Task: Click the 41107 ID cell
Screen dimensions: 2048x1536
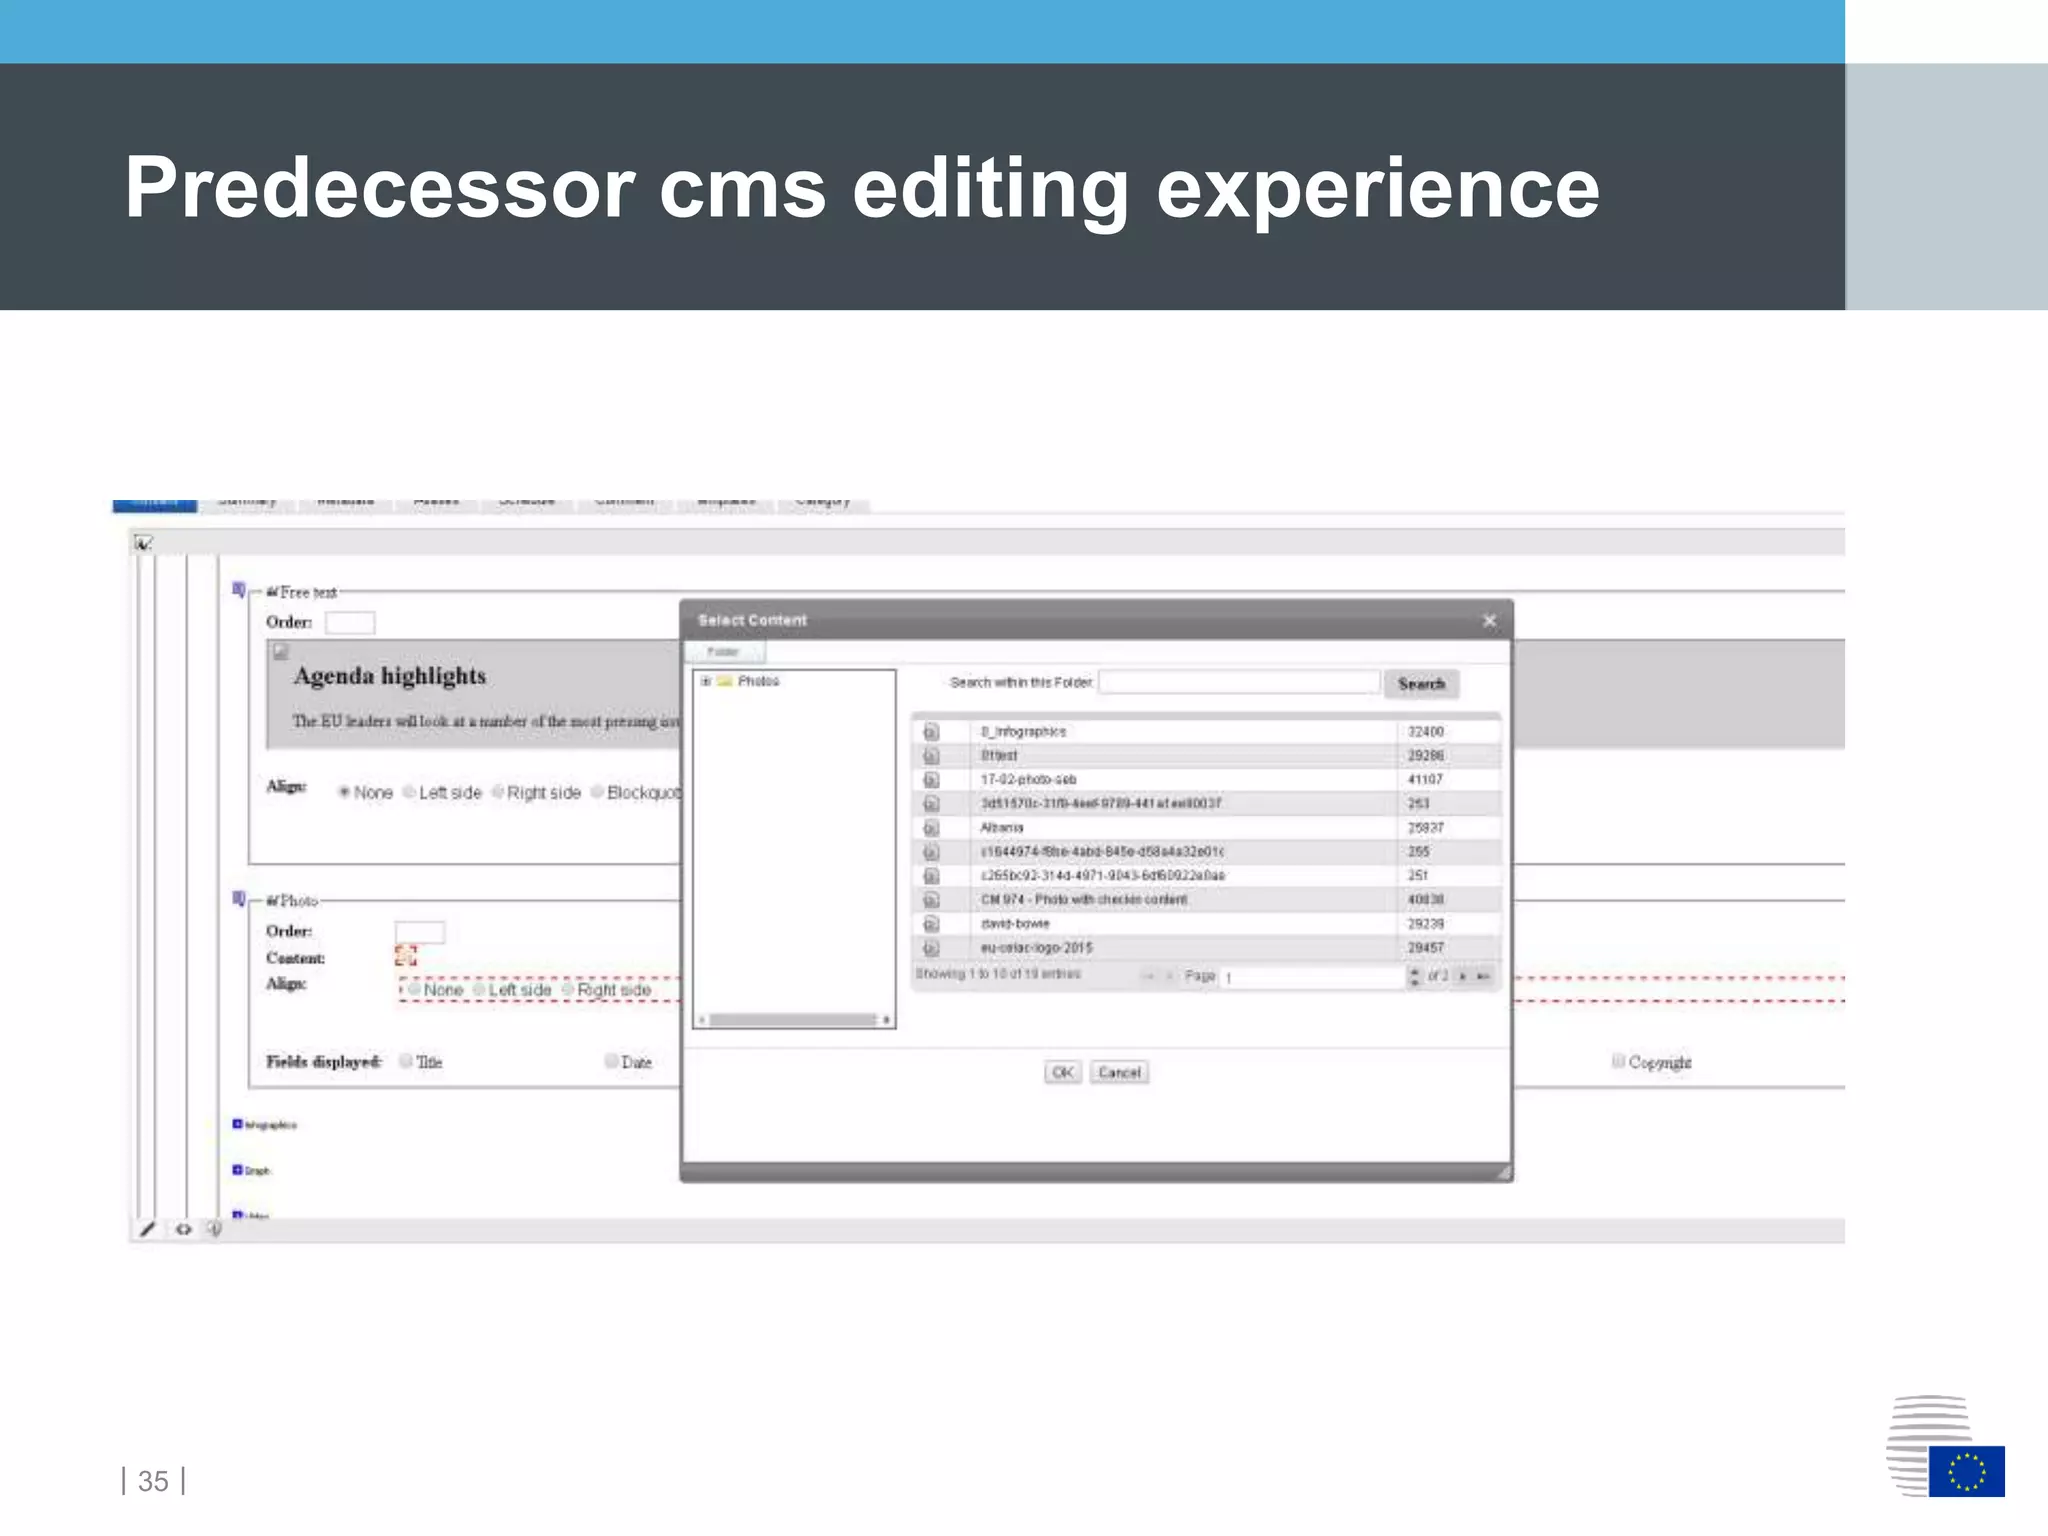Action: tap(1426, 780)
